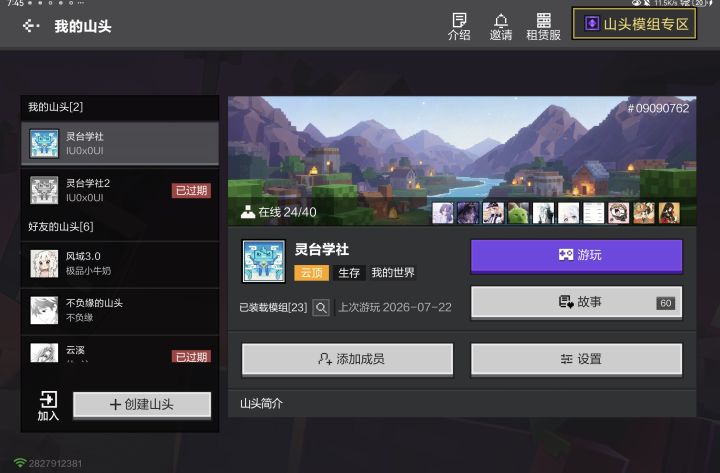Open 山头模组专区 mod zone
The width and height of the screenshot is (720, 473).
(634, 24)
